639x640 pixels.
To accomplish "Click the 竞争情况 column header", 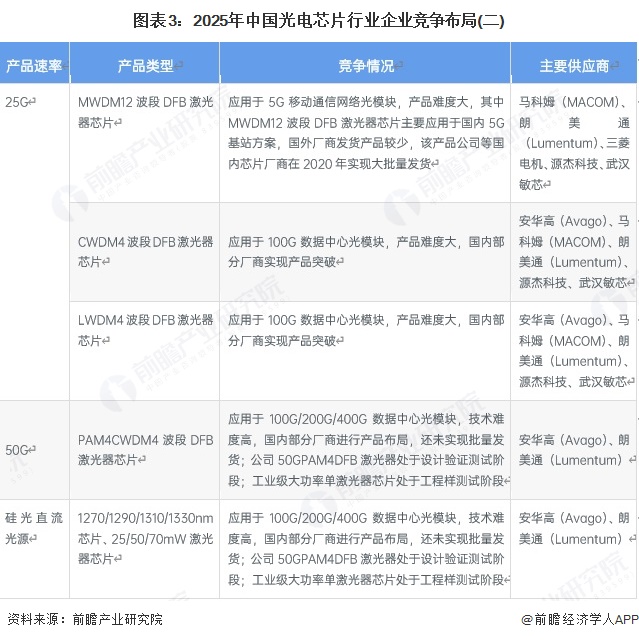I will click(x=365, y=66).
